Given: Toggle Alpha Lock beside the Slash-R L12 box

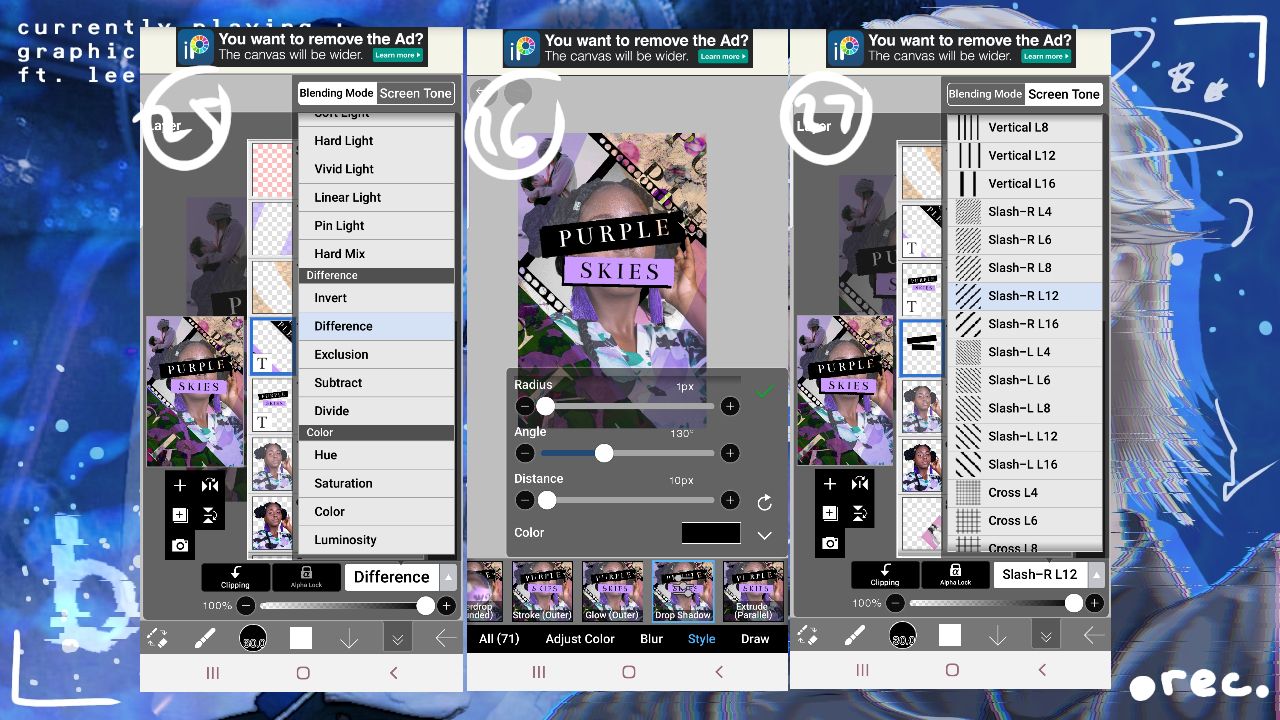Looking at the screenshot, I should 955,575.
